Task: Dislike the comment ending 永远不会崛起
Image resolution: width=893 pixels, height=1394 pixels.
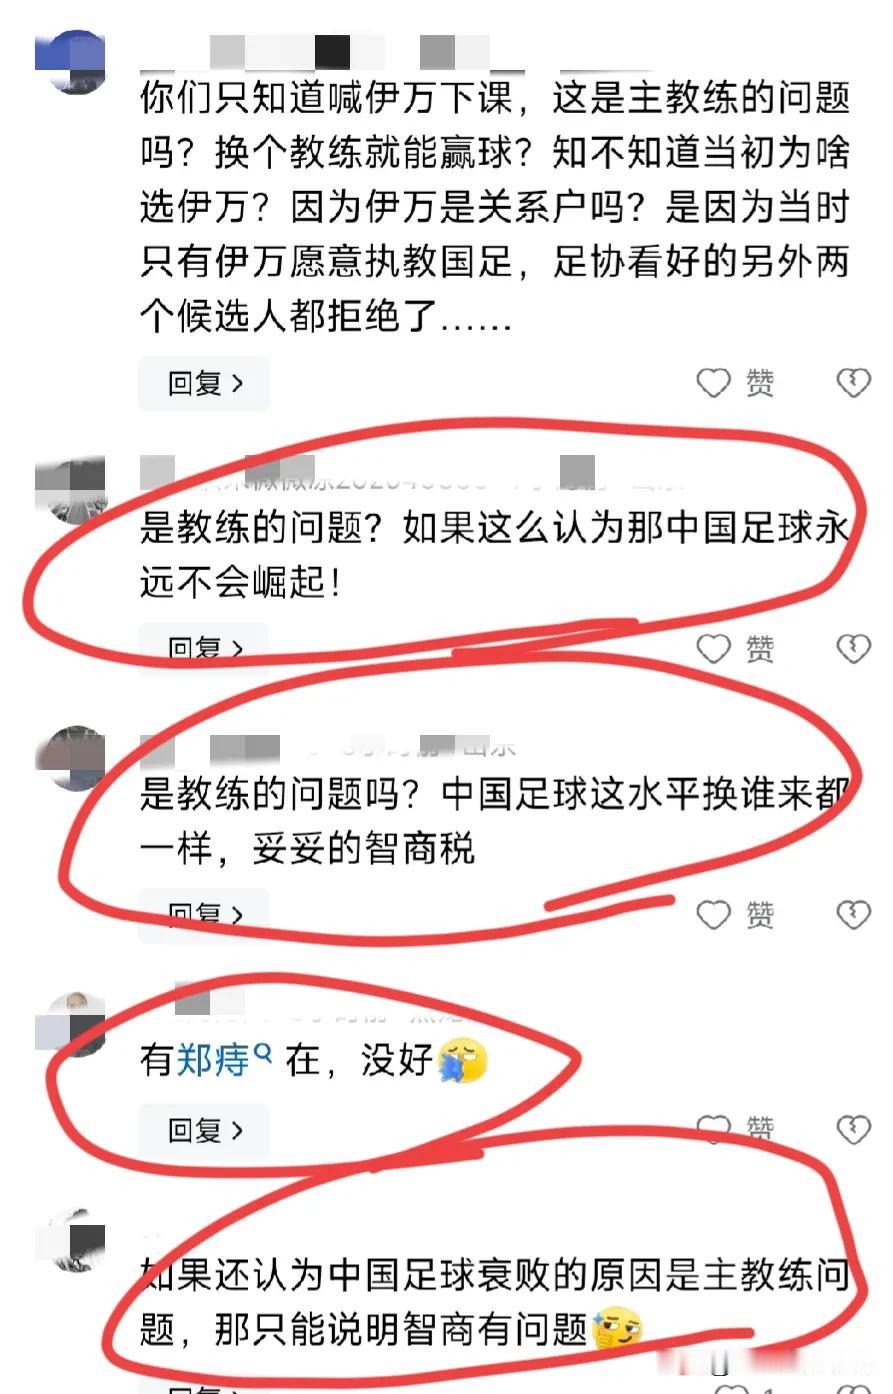Action: [x=853, y=649]
